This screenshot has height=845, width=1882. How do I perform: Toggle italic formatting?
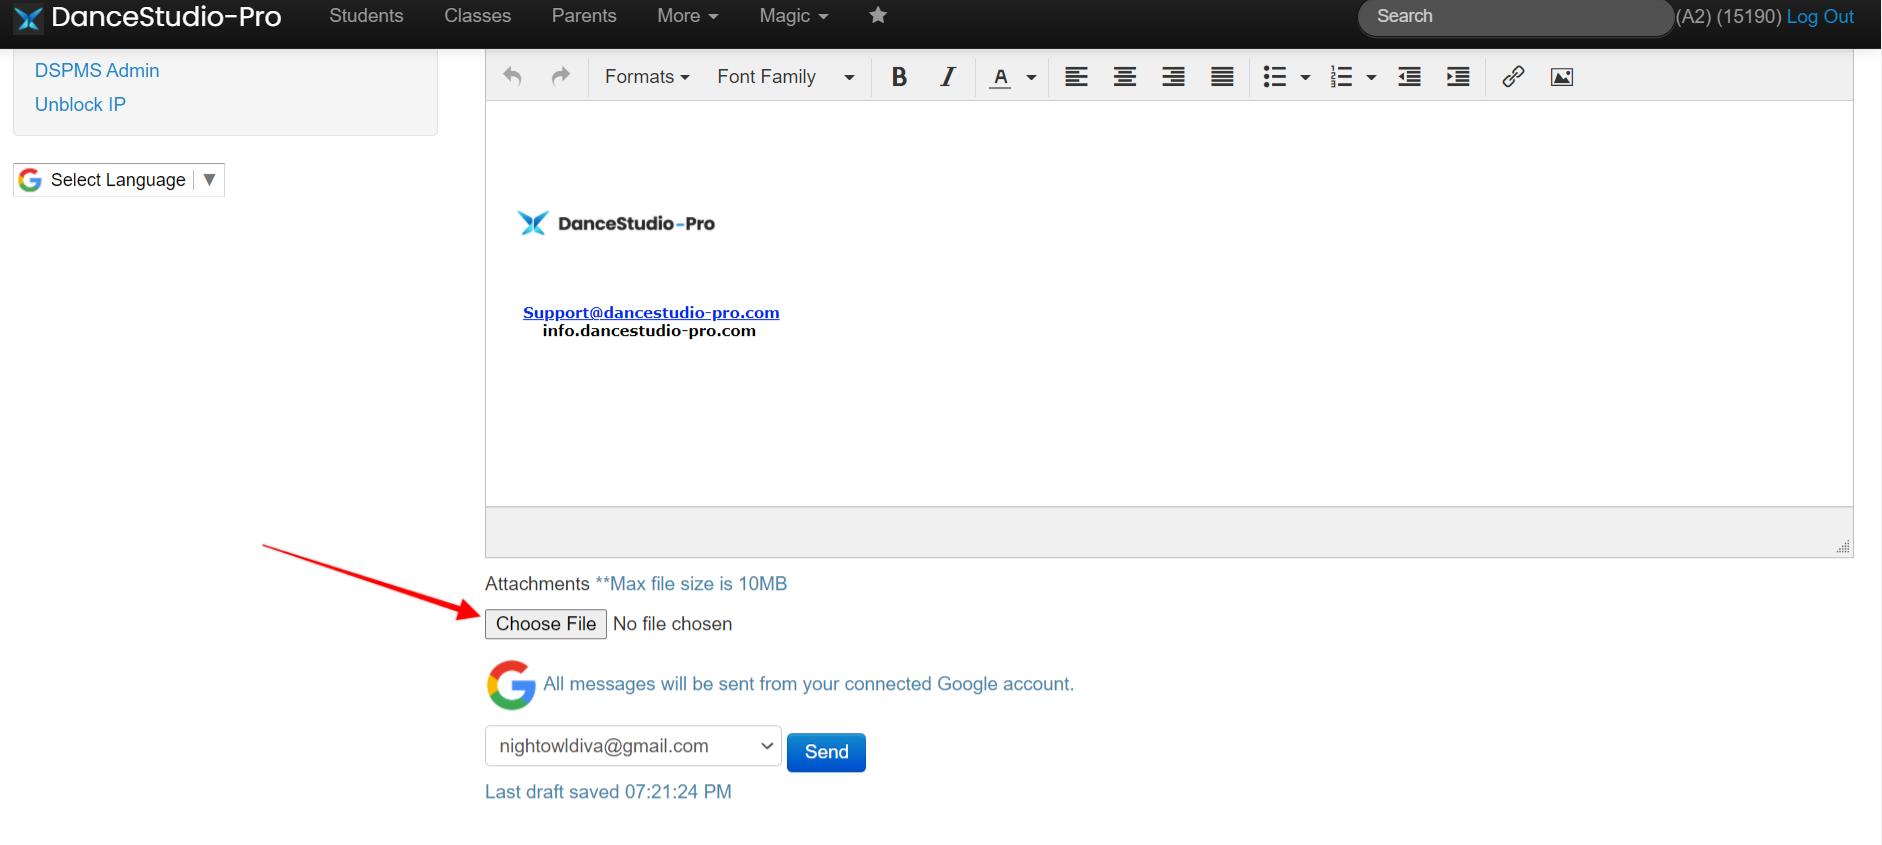click(948, 76)
